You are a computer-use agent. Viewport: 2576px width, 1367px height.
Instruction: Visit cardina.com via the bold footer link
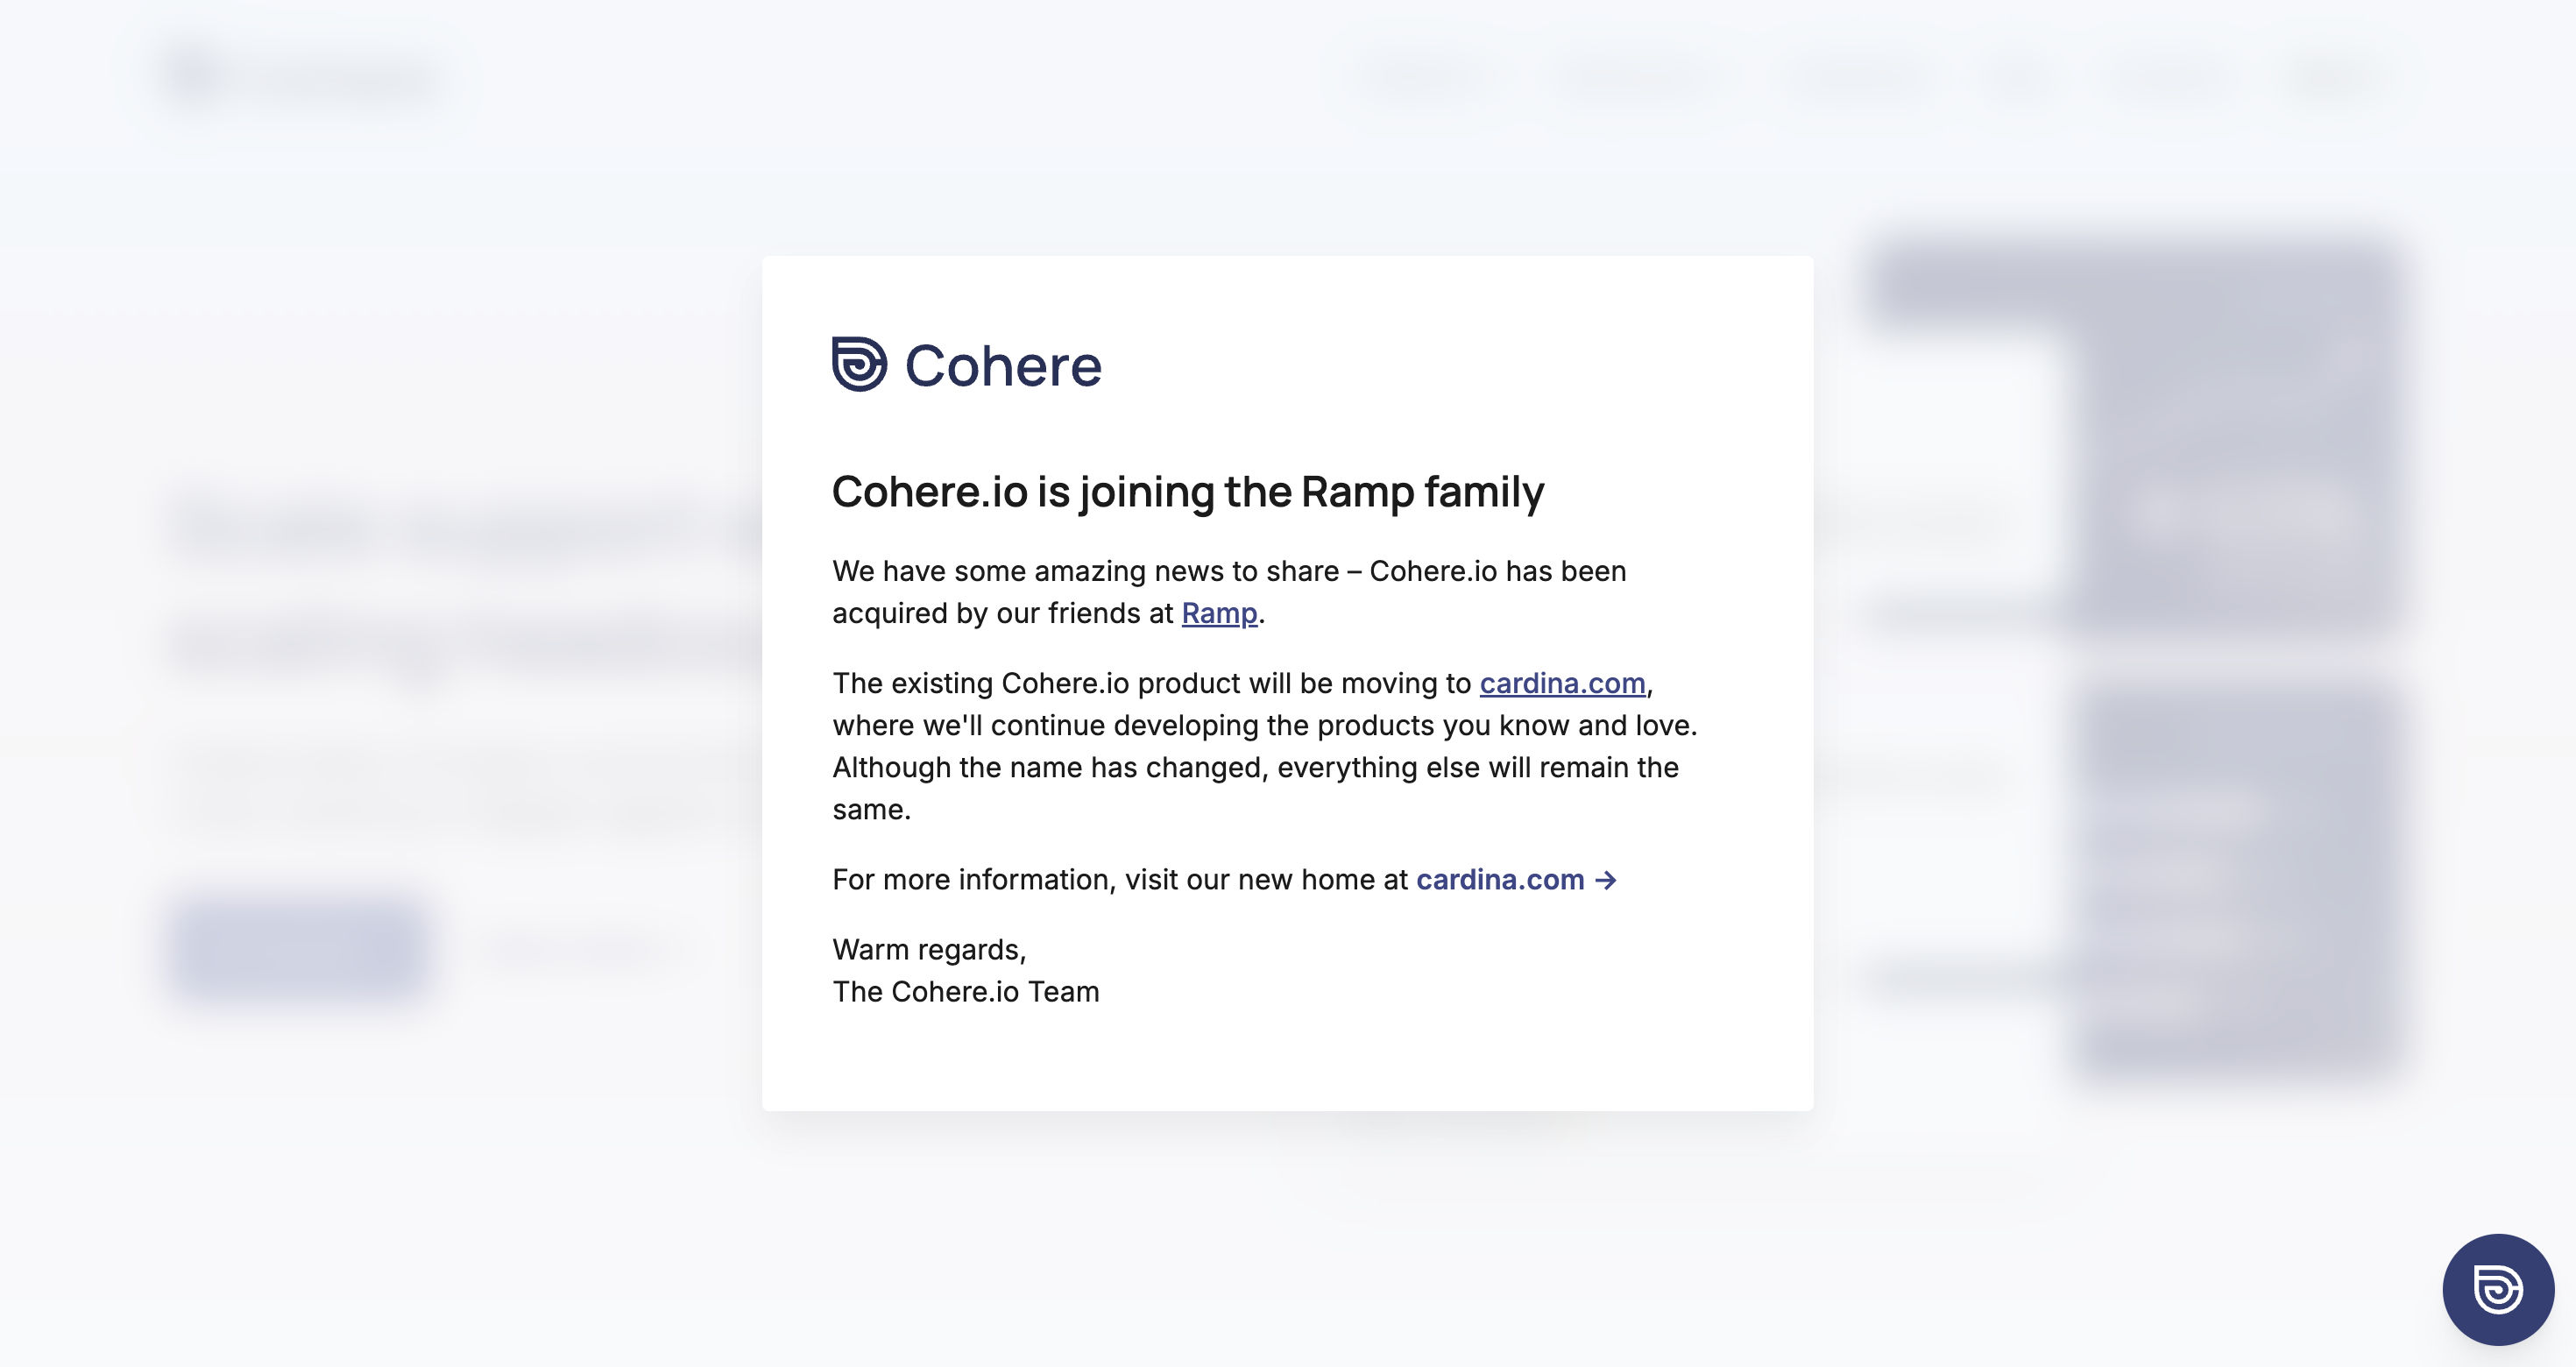(1499, 880)
